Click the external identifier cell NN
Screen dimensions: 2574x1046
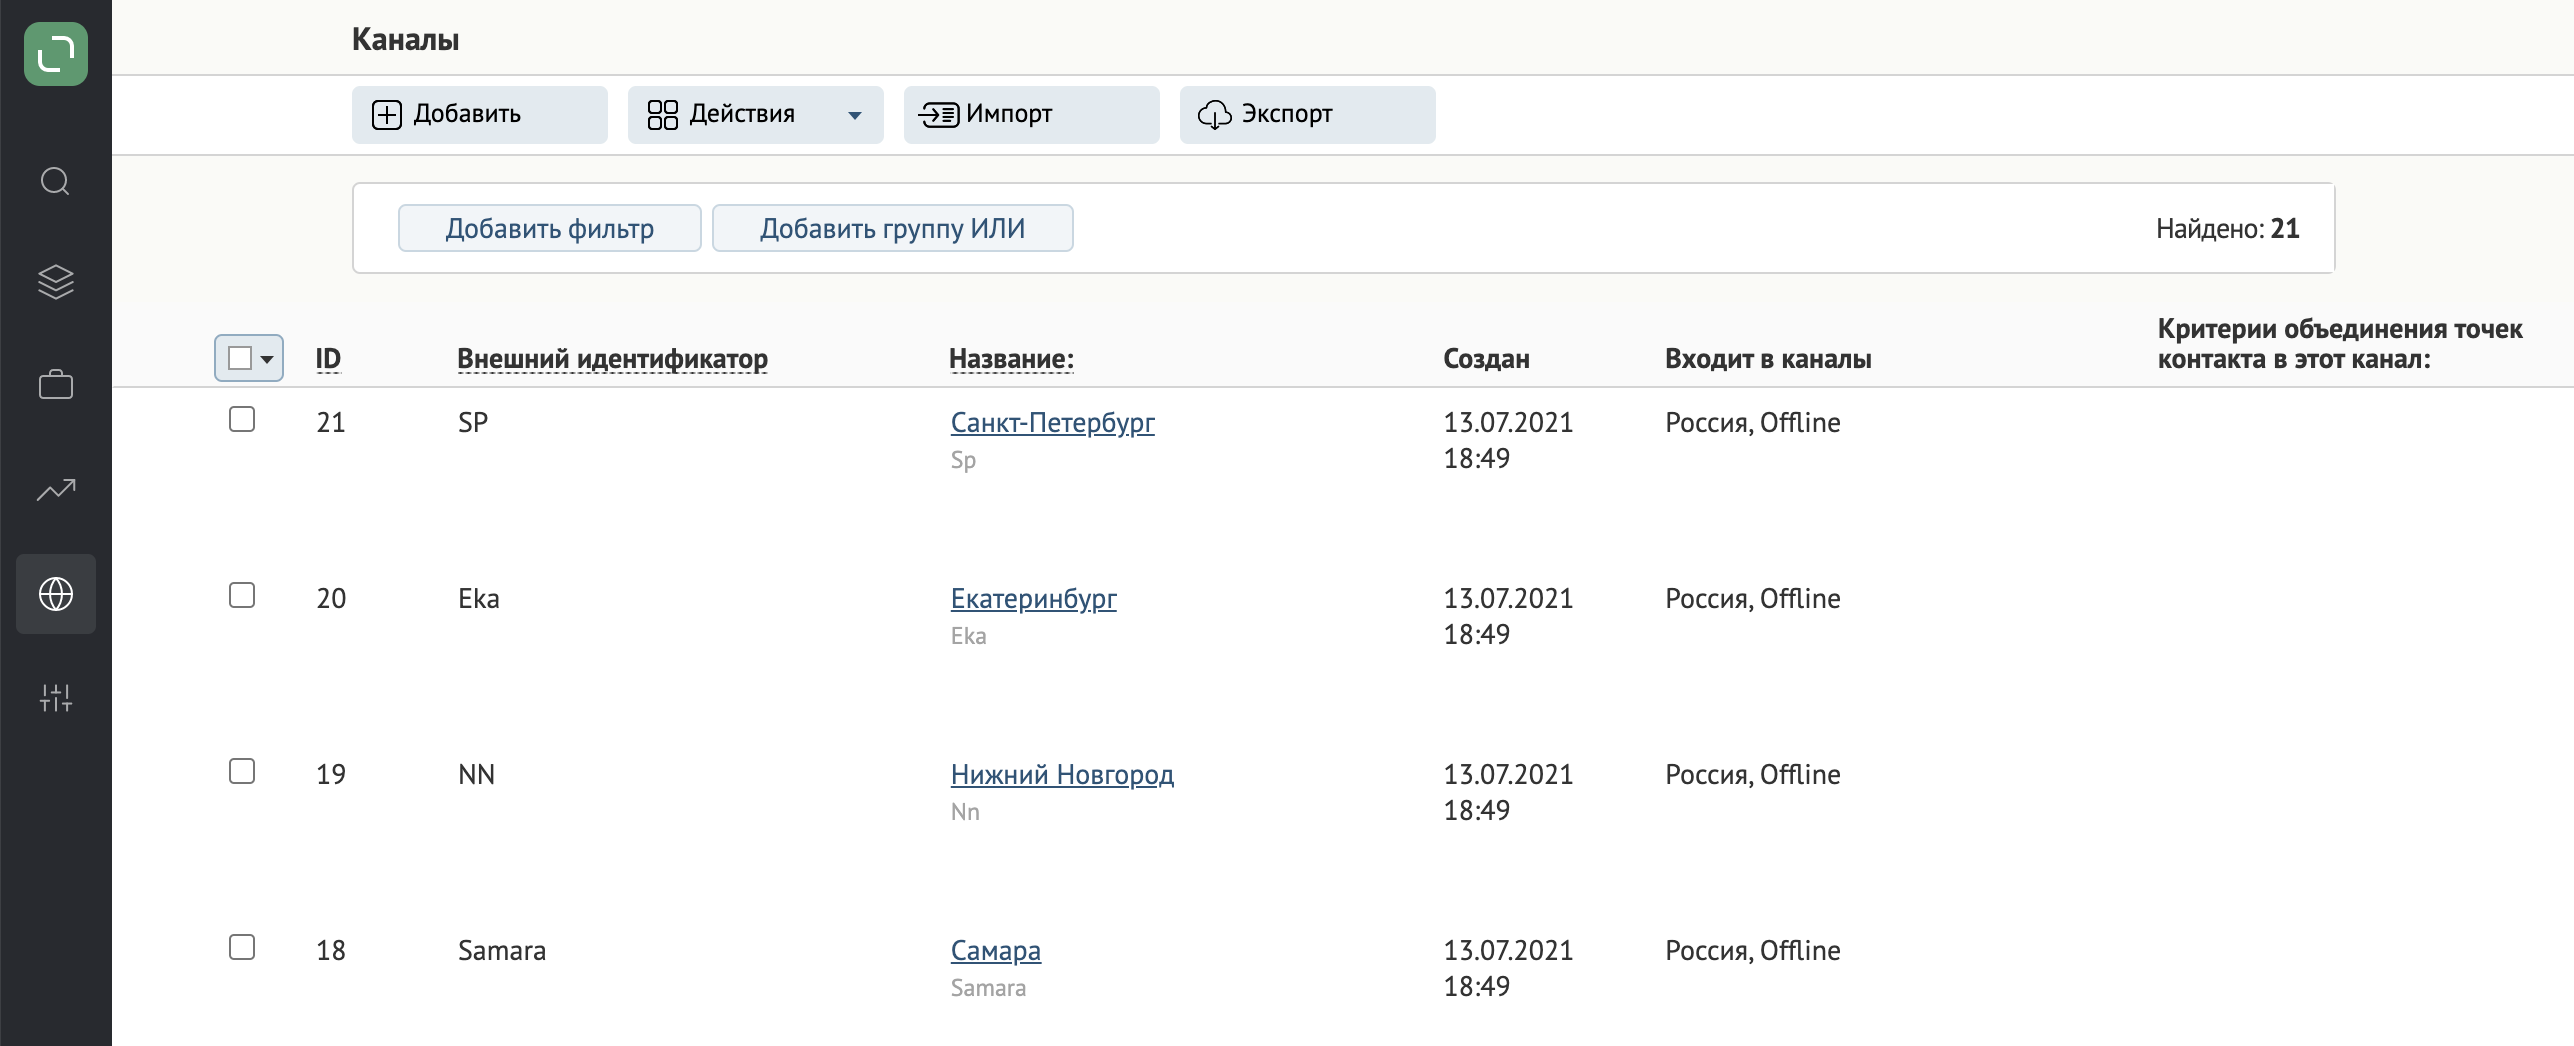click(x=476, y=775)
